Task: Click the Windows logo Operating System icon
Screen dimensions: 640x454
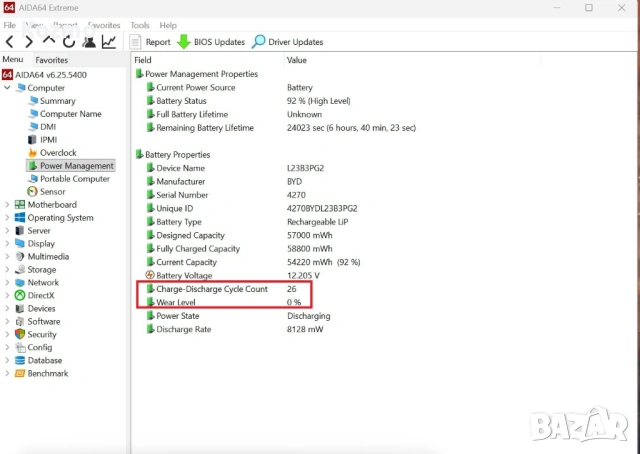Action: click(x=20, y=218)
